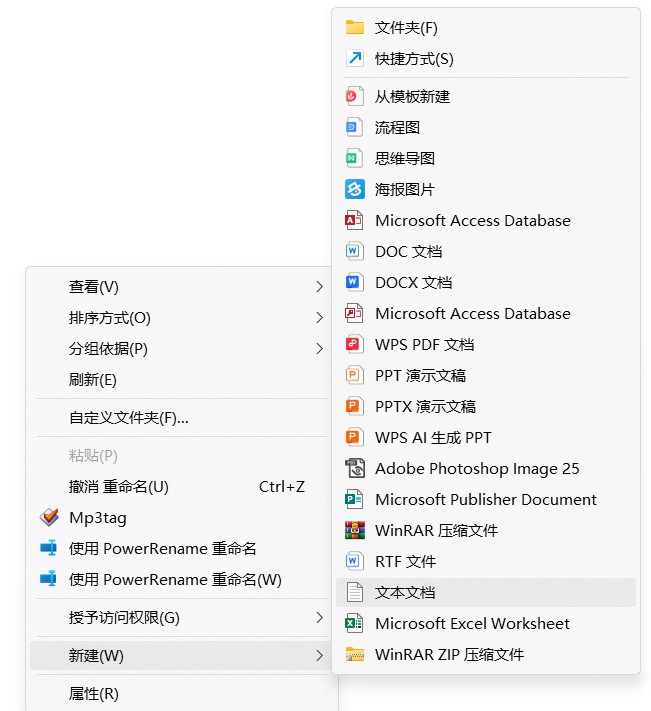The image size is (651, 711).
Task: Click the red Access icon above DOC 文档
Action: (355, 220)
